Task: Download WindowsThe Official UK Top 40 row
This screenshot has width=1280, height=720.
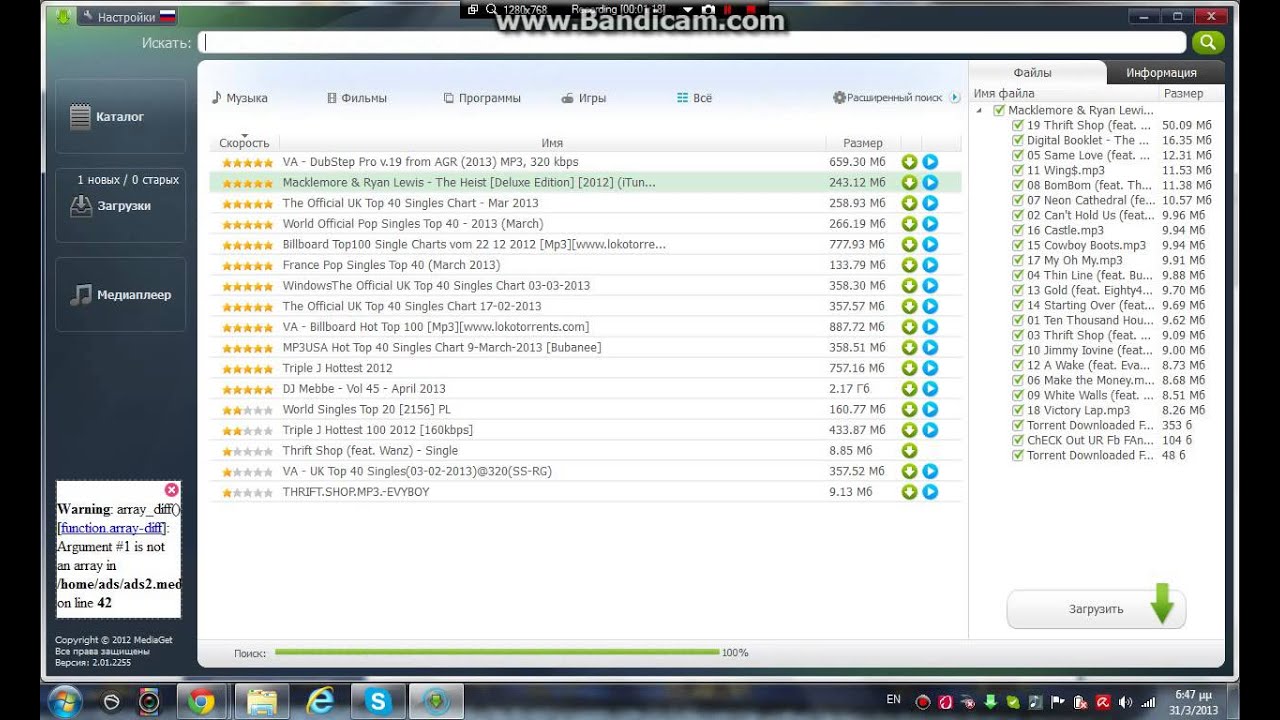Action: [909, 285]
